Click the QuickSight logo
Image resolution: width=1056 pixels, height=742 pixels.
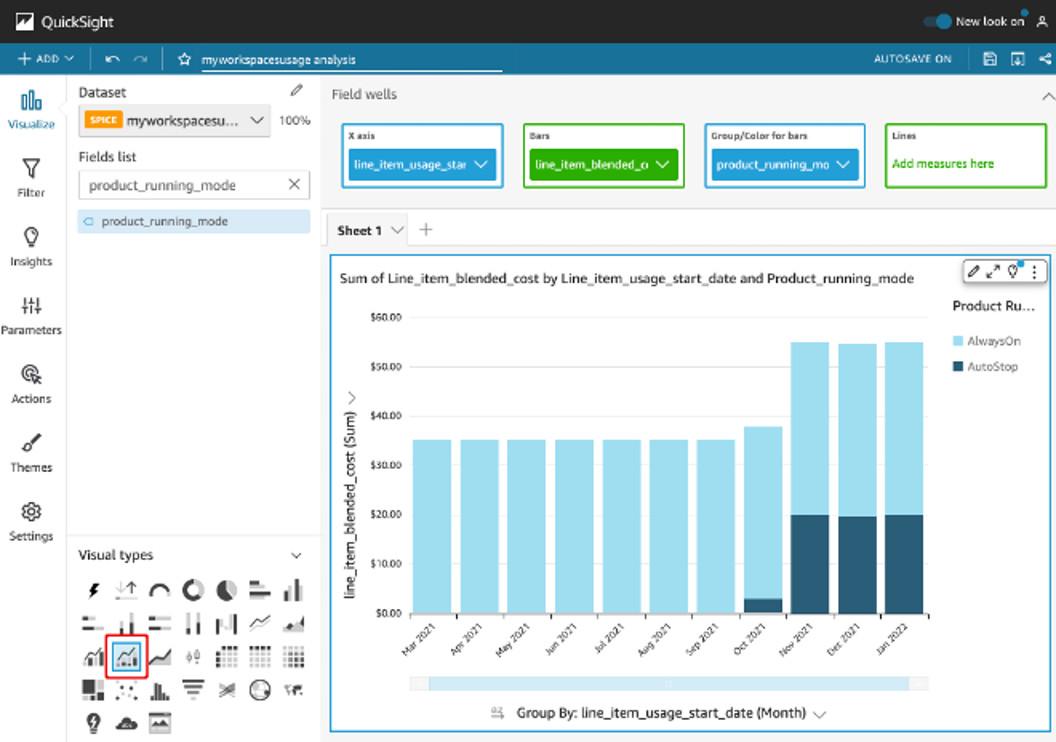pyautogui.click(x=25, y=22)
